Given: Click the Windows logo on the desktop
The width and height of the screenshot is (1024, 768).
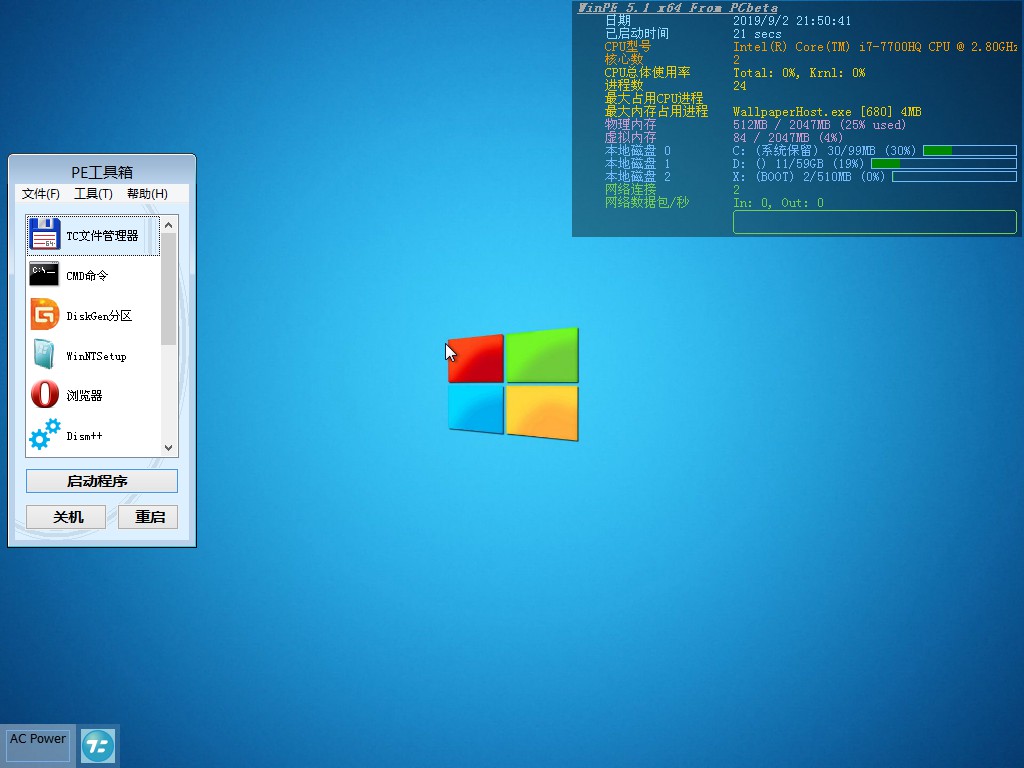Looking at the screenshot, I should 513,384.
